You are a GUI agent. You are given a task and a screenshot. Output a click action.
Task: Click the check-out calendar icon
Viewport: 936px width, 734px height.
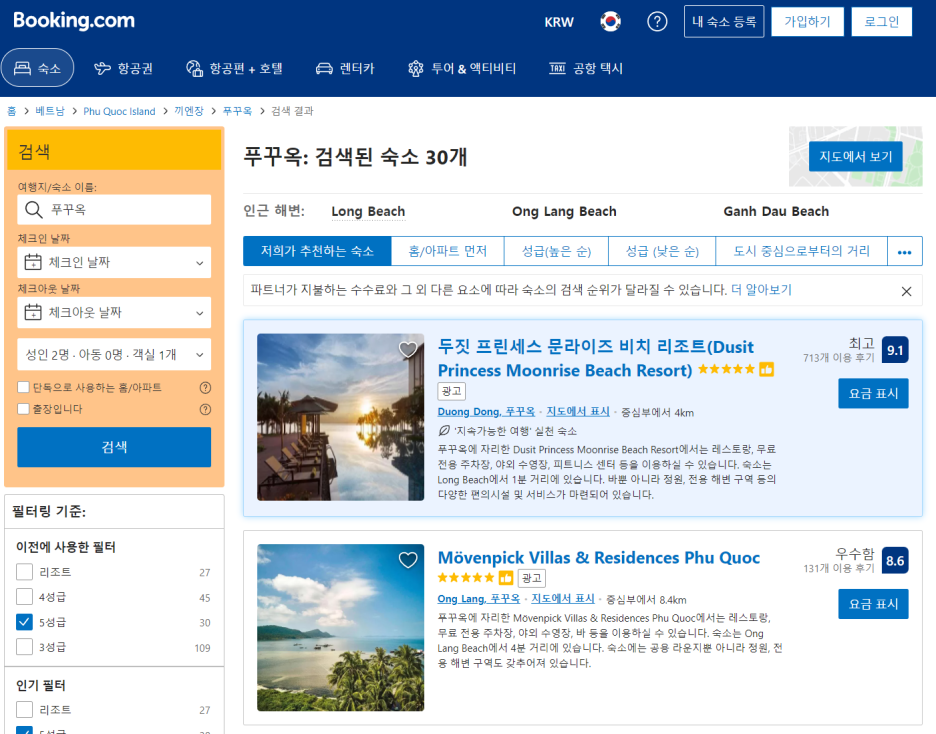click(x=33, y=312)
